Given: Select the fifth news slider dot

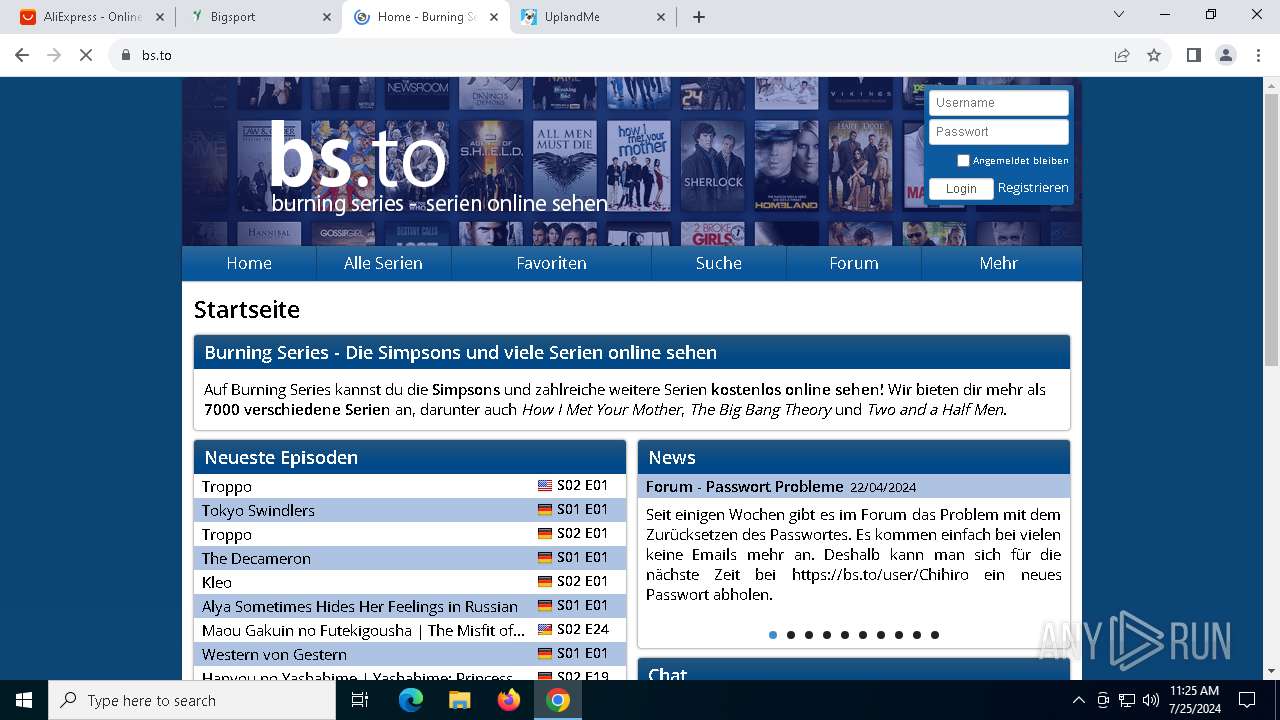Looking at the screenshot, I should 845,635.
